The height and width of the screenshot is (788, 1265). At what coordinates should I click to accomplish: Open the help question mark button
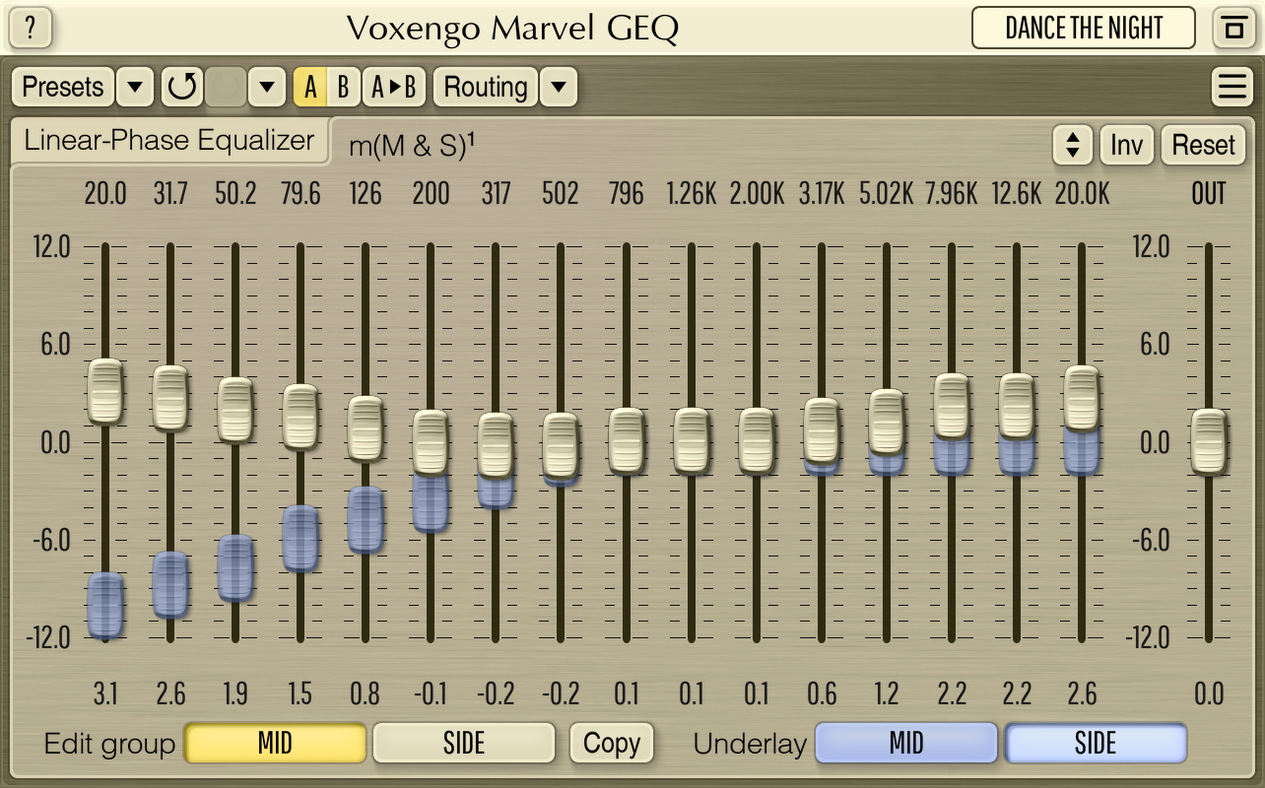click(31, 28)
